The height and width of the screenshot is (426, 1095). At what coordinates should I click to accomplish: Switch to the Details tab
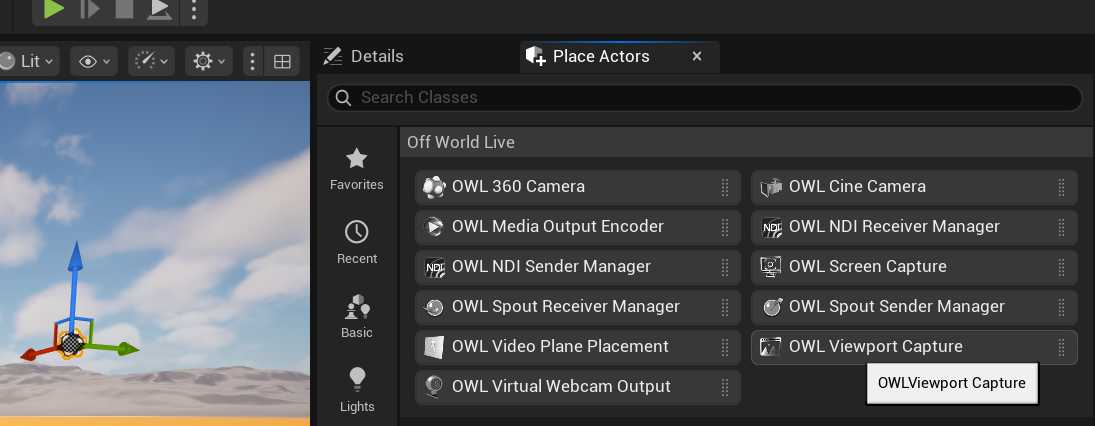point(363,57)
